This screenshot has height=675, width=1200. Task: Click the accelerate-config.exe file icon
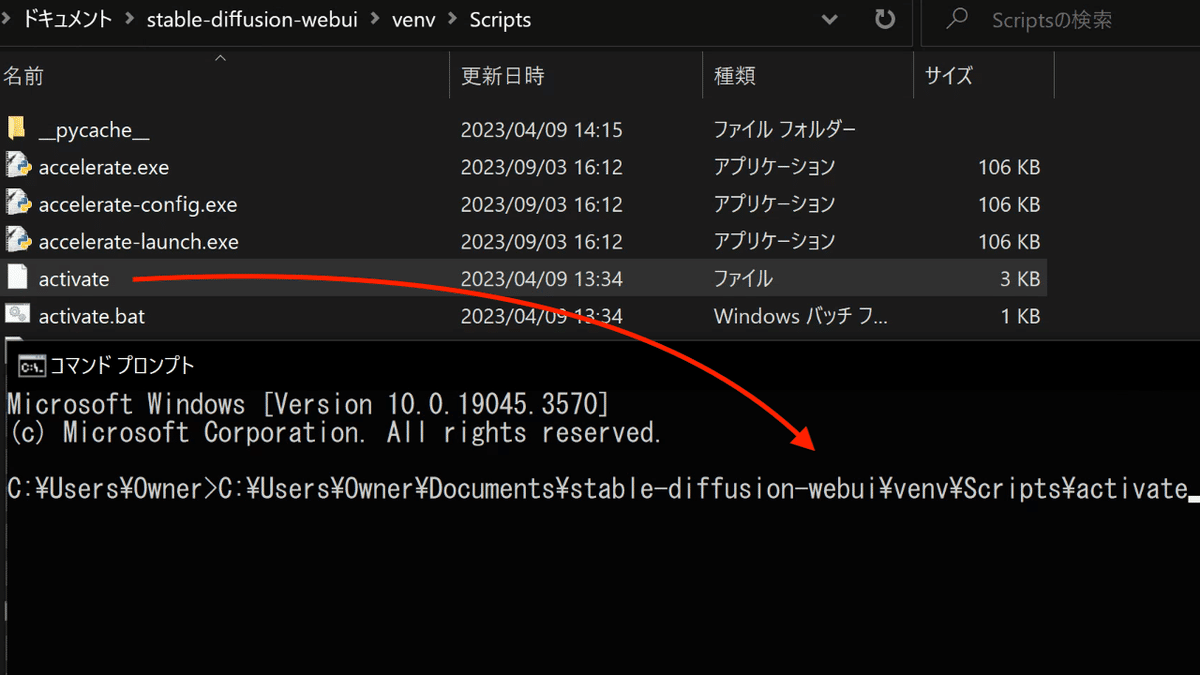click(x=17, y=203)
